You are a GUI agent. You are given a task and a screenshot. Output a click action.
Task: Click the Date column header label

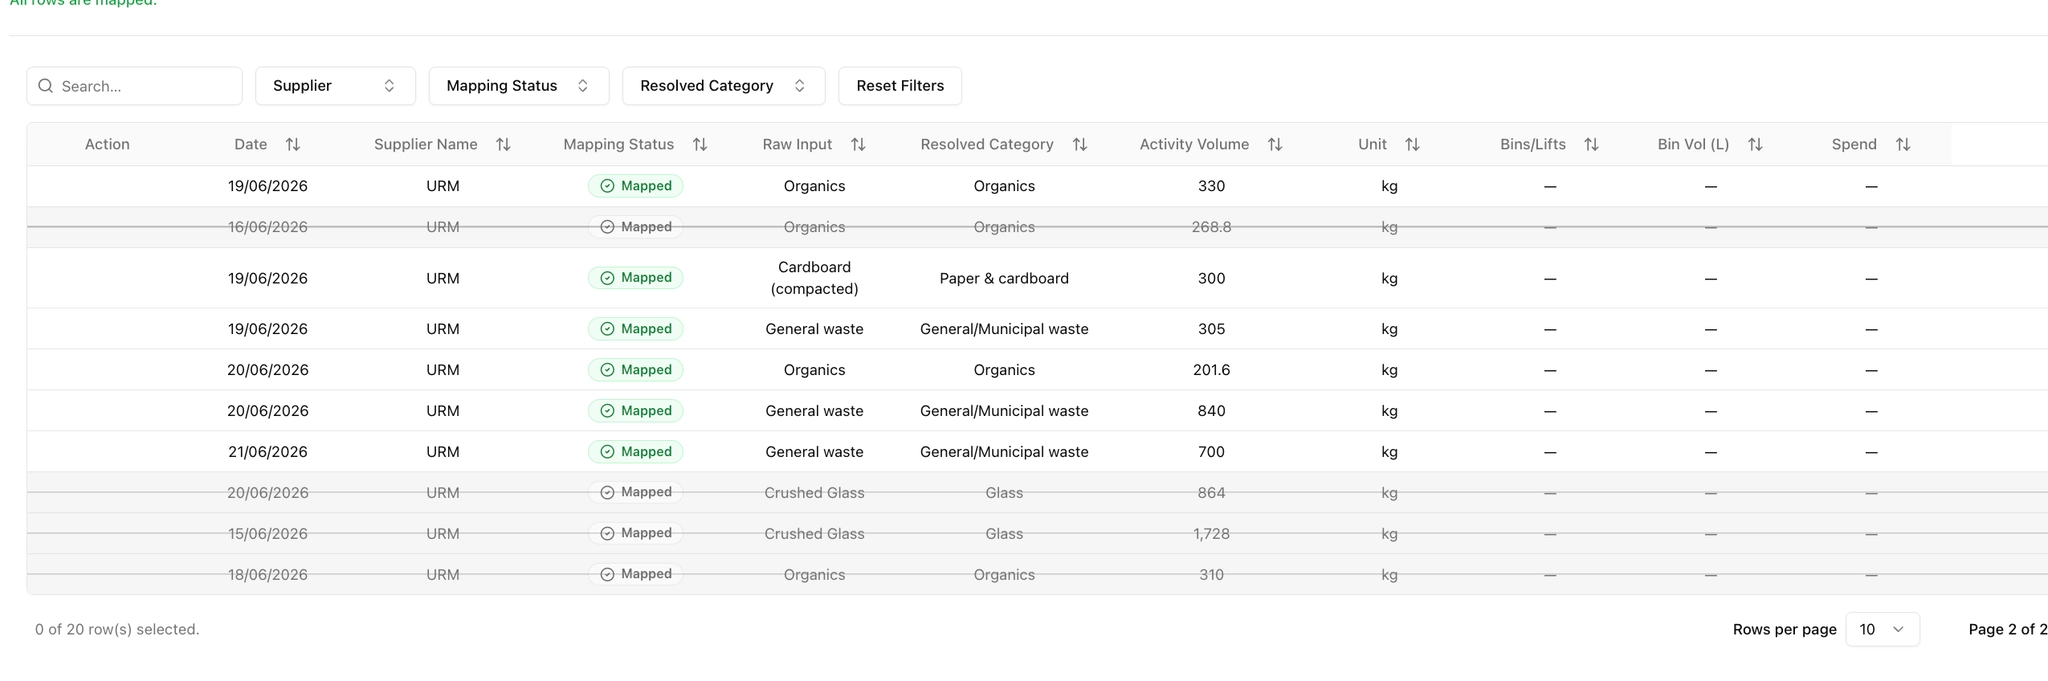[x=251, y=144]
